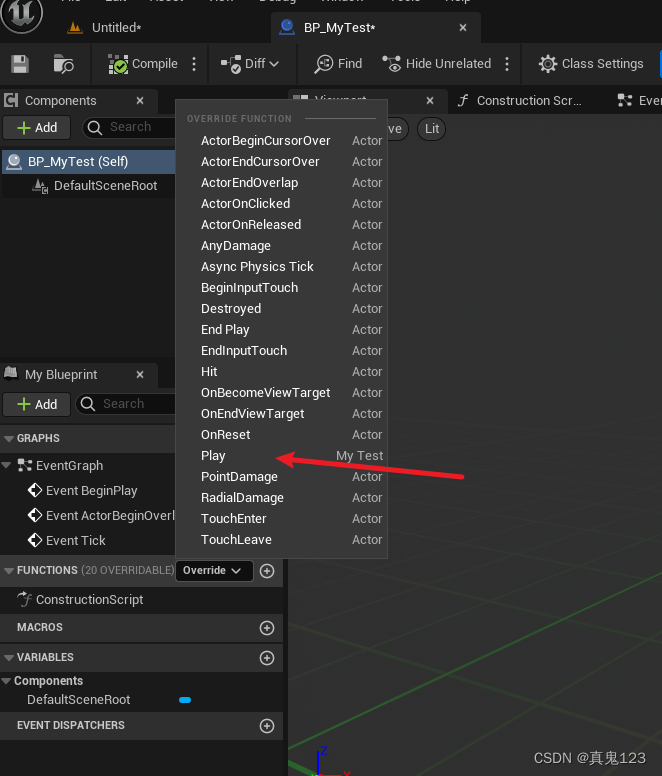
Task: Click Add button in Components panel
Action: (x=37, y=128)
